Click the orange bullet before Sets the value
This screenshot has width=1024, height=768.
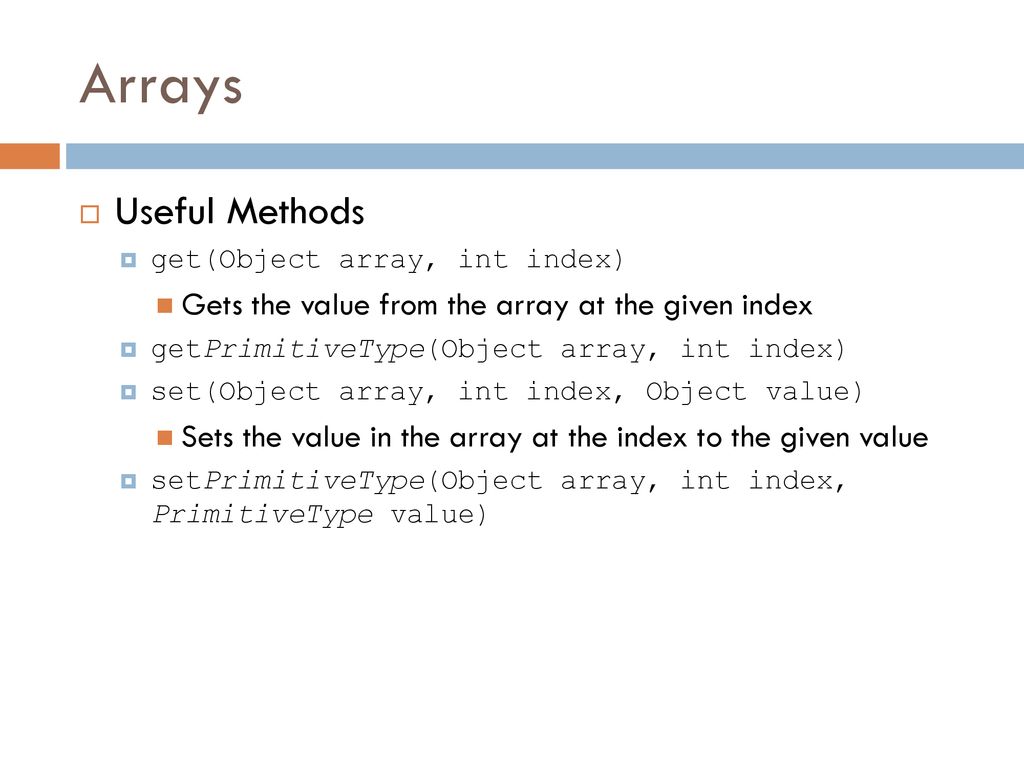[x=165, y=438]
